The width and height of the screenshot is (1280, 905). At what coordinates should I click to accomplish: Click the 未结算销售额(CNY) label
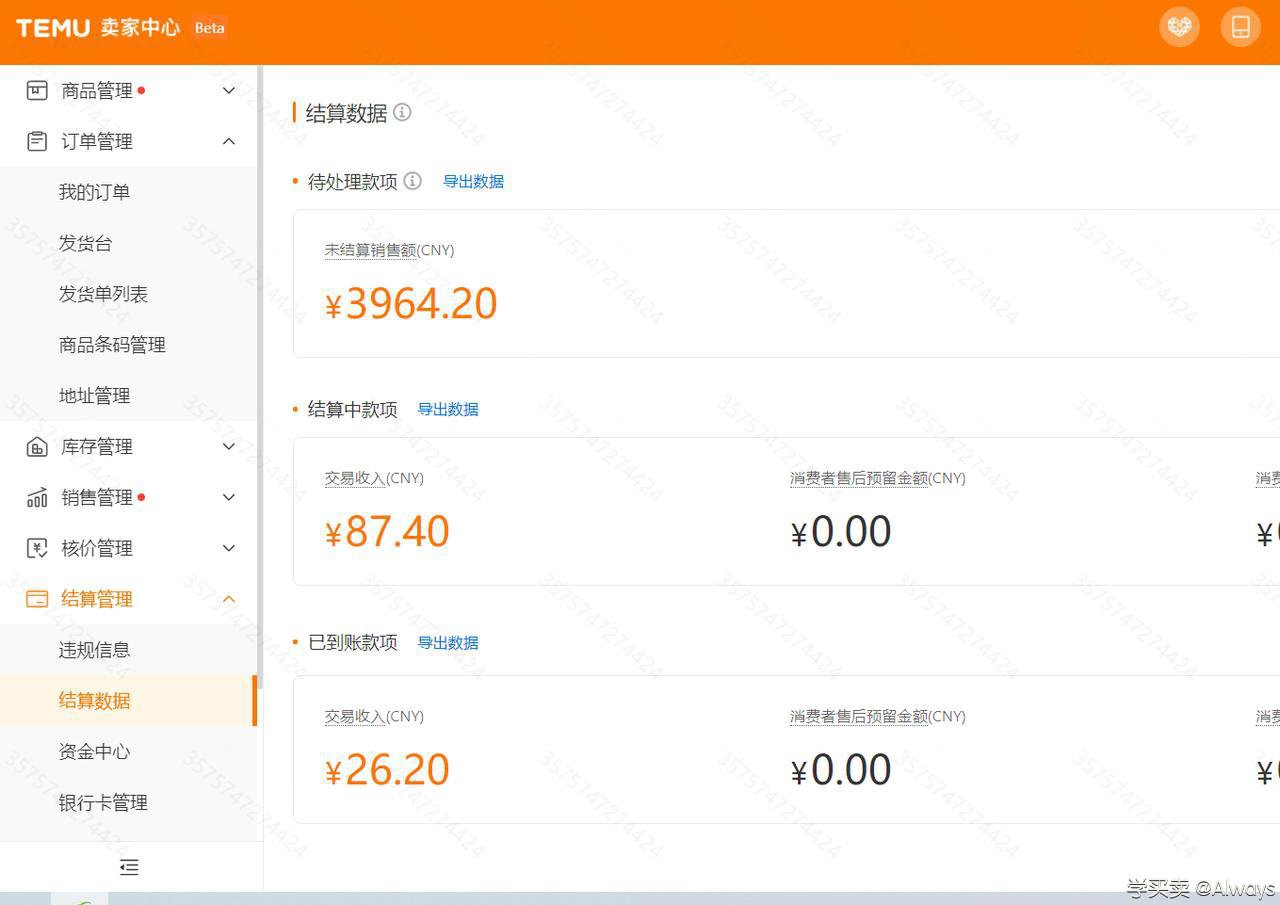click(389, 250)
